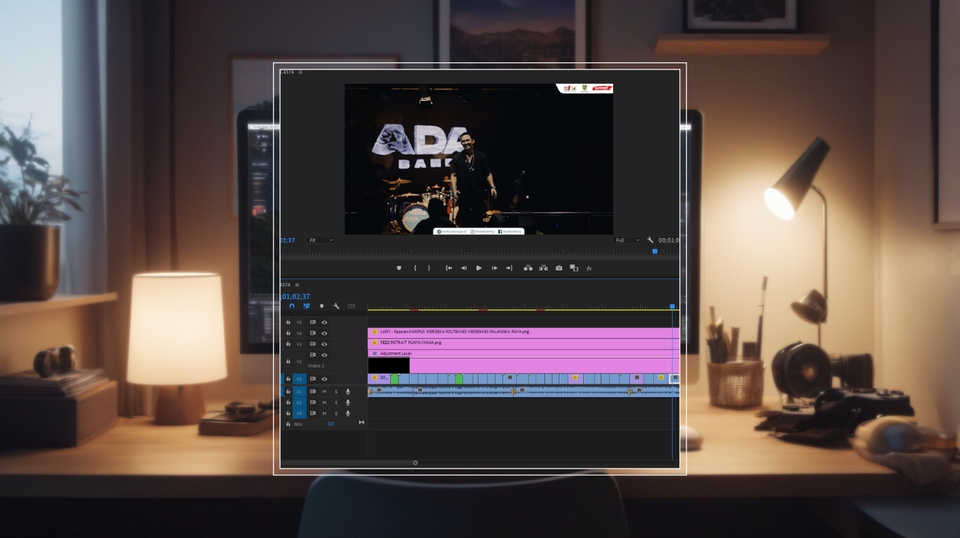Open the Full playback resolution dropdown
The image size is (960, 538).
pyautogui.click(x=627, y=240)
